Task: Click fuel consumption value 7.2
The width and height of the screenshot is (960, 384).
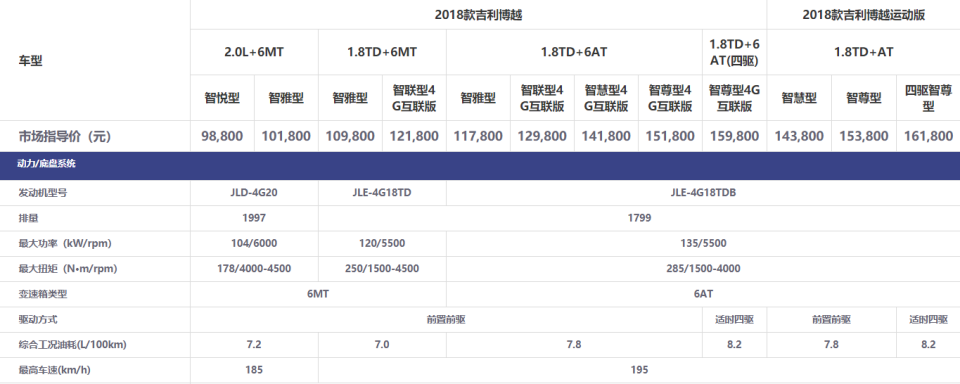Action: click(254, 345)
